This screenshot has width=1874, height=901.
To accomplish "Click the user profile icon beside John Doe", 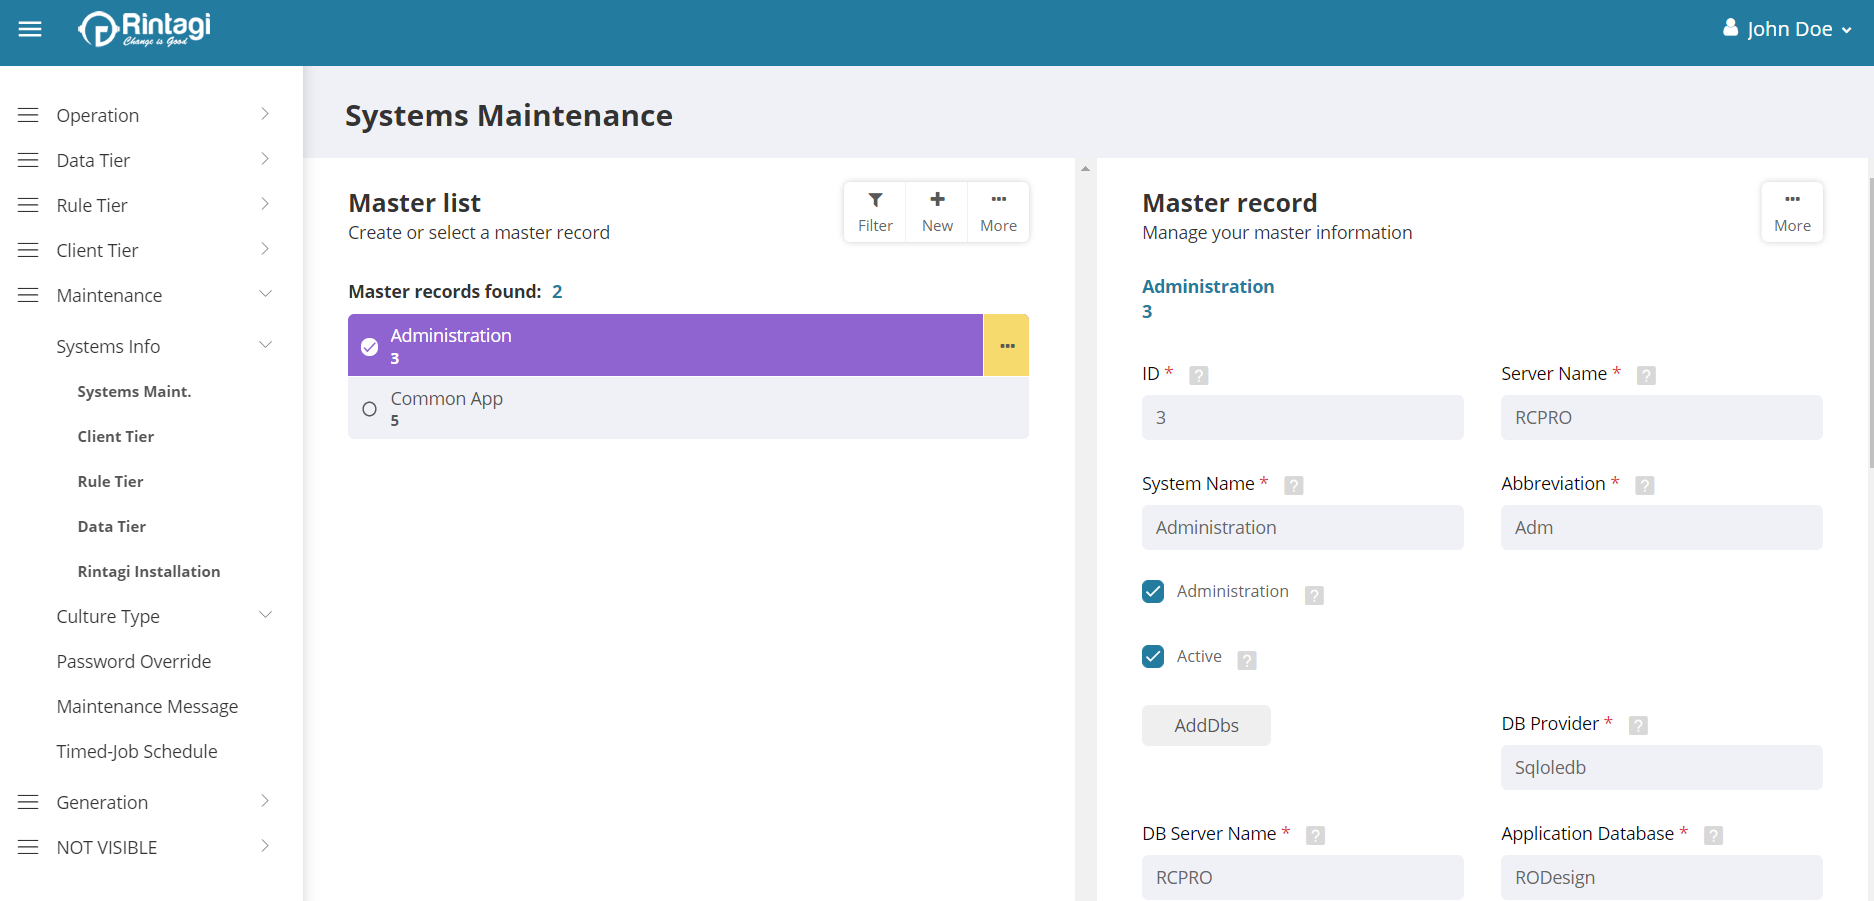I will click(1730, 28).
